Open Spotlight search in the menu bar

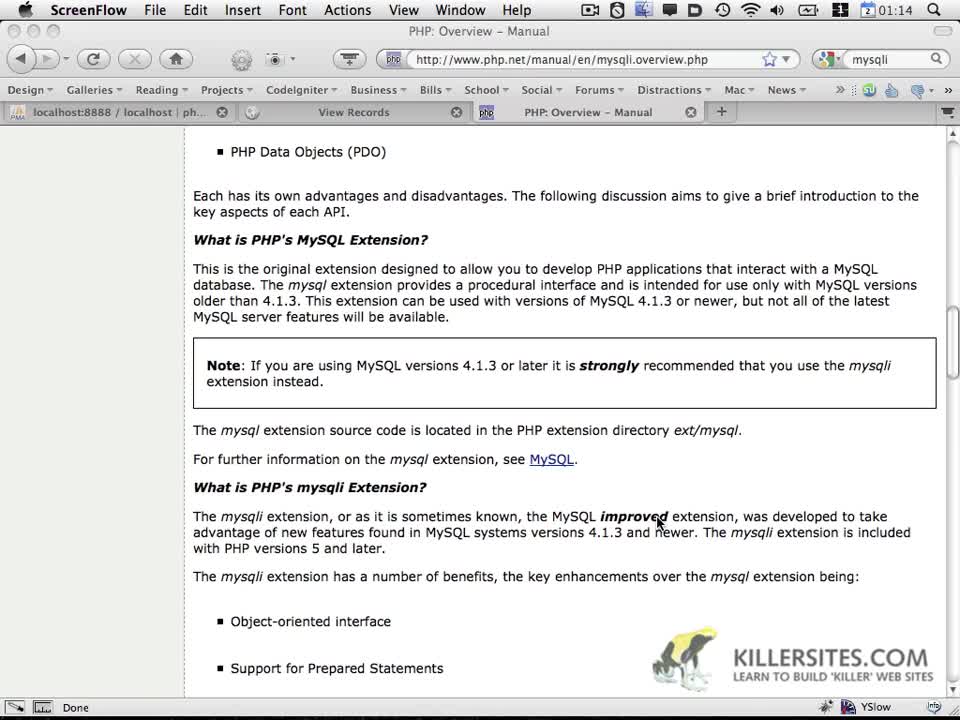click(x=934, y=10)
